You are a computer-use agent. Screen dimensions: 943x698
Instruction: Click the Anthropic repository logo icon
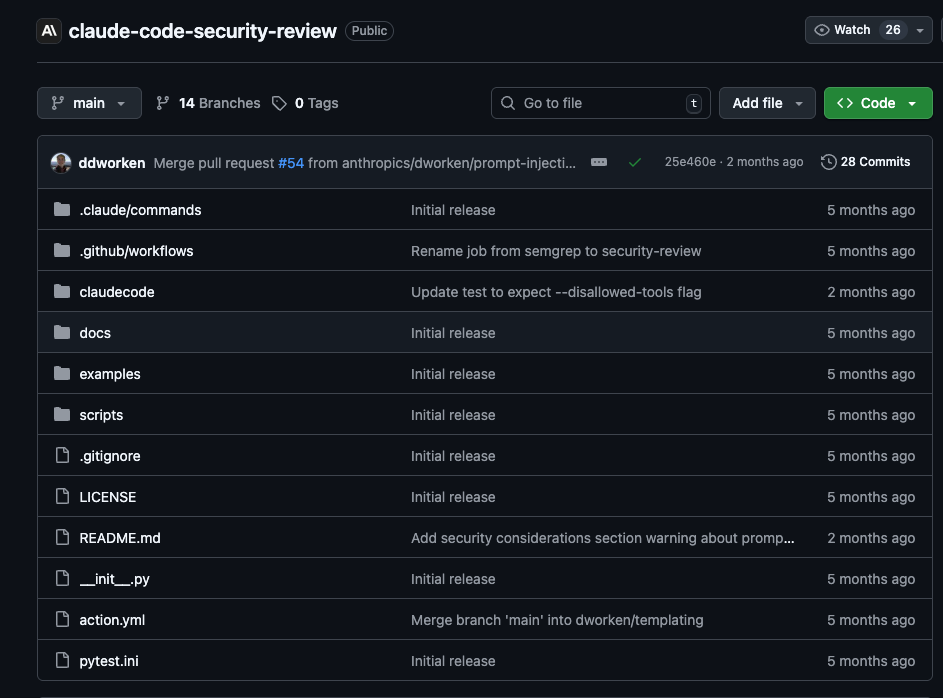tap(49, 31)
